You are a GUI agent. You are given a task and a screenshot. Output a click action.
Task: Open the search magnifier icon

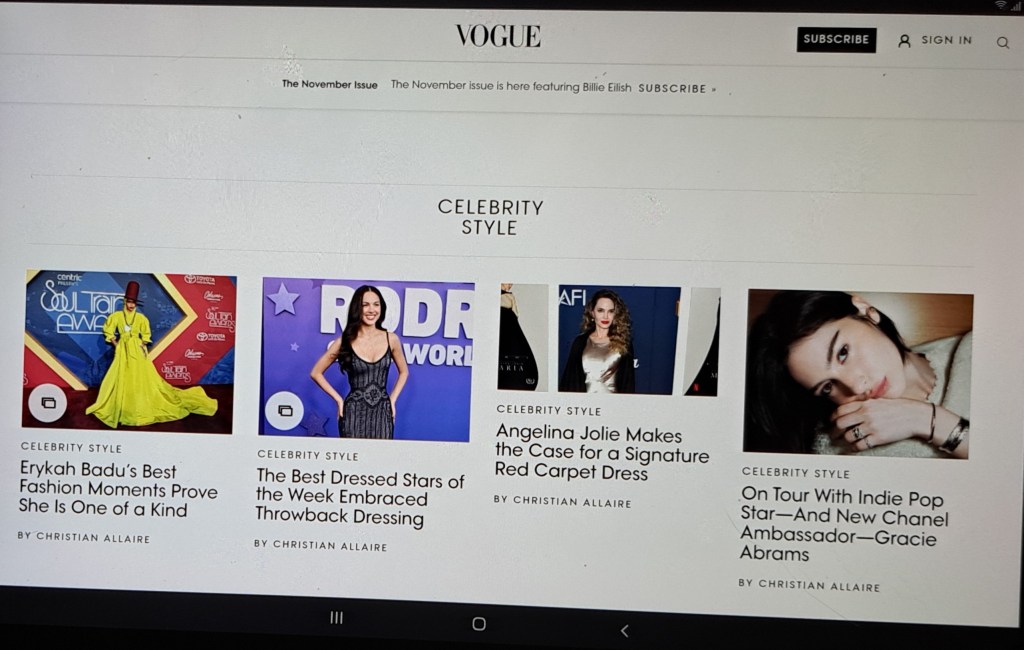[1002, 43]
